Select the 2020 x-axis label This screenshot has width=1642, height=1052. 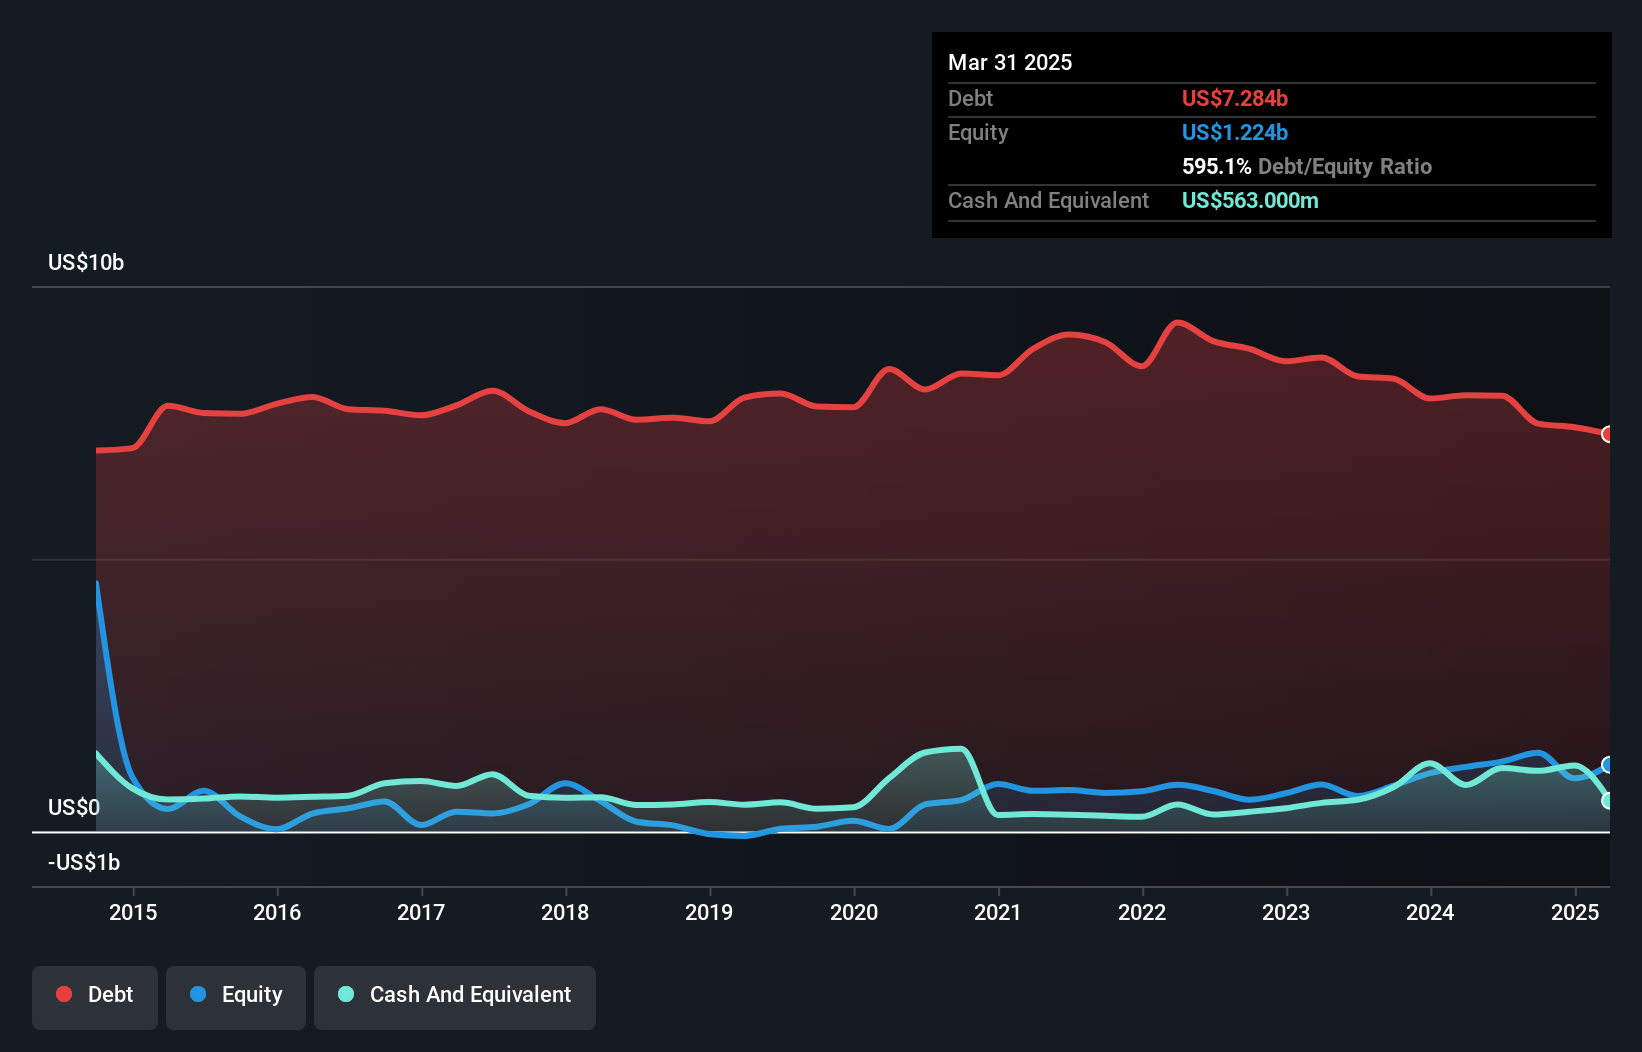tap(854, 912)
